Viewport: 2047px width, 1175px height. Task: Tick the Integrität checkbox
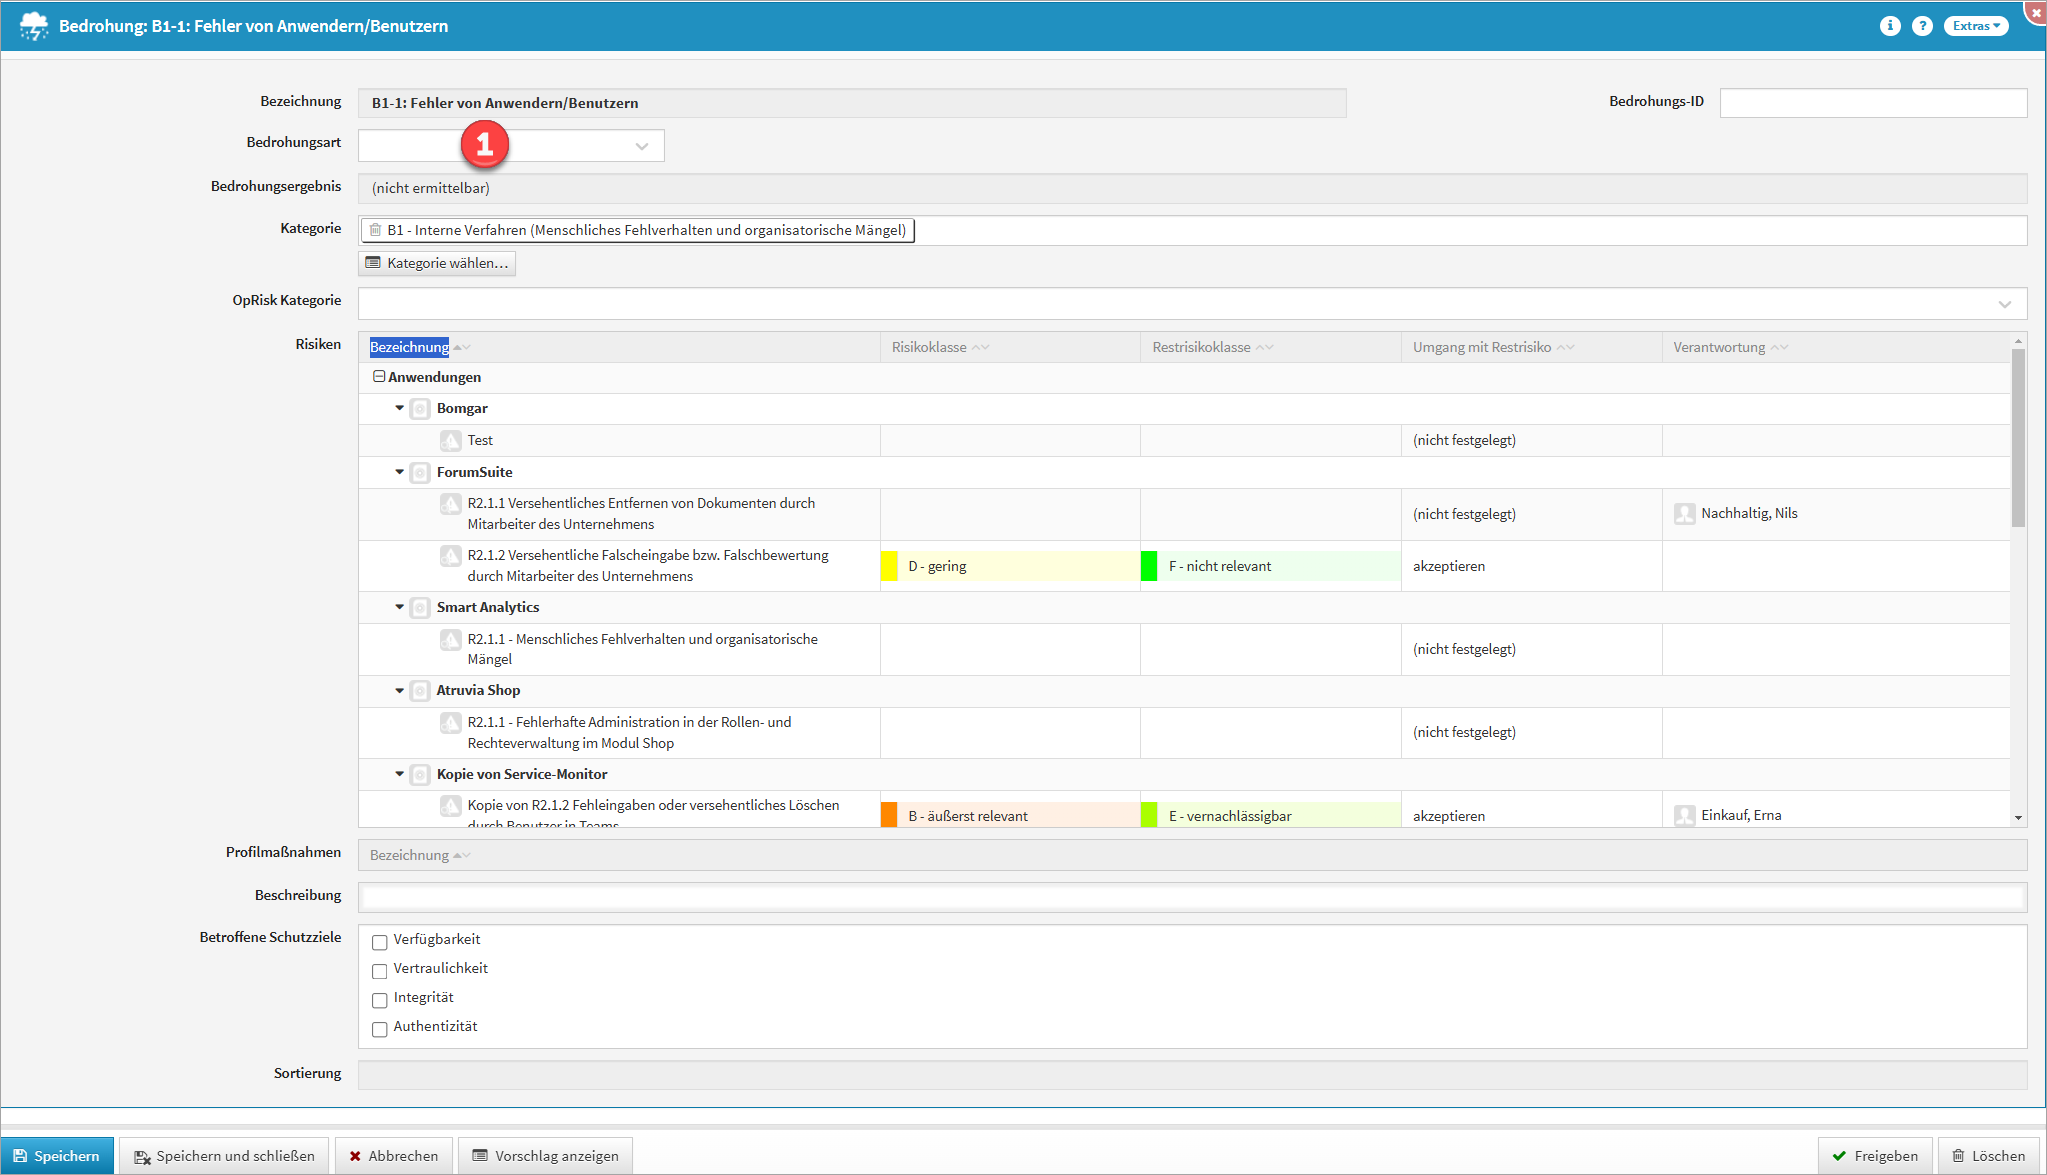pos(379,999)
